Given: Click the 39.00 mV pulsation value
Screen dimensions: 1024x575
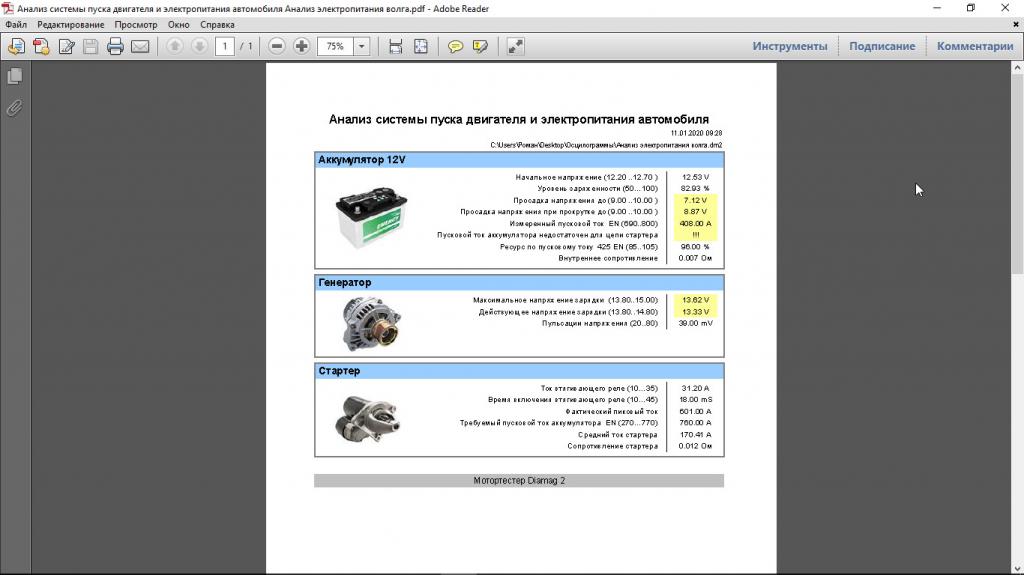Looking at the screenshot, I should click(696, 323).
